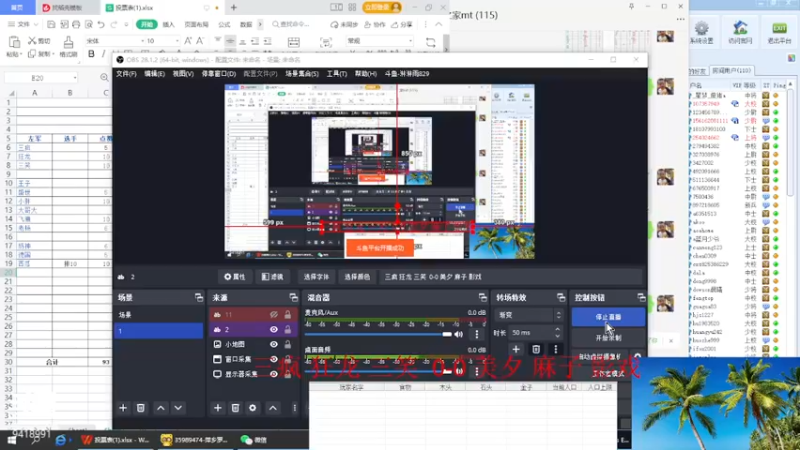
Task: Click WPS undo arrow icon
Action: point(101,24)
